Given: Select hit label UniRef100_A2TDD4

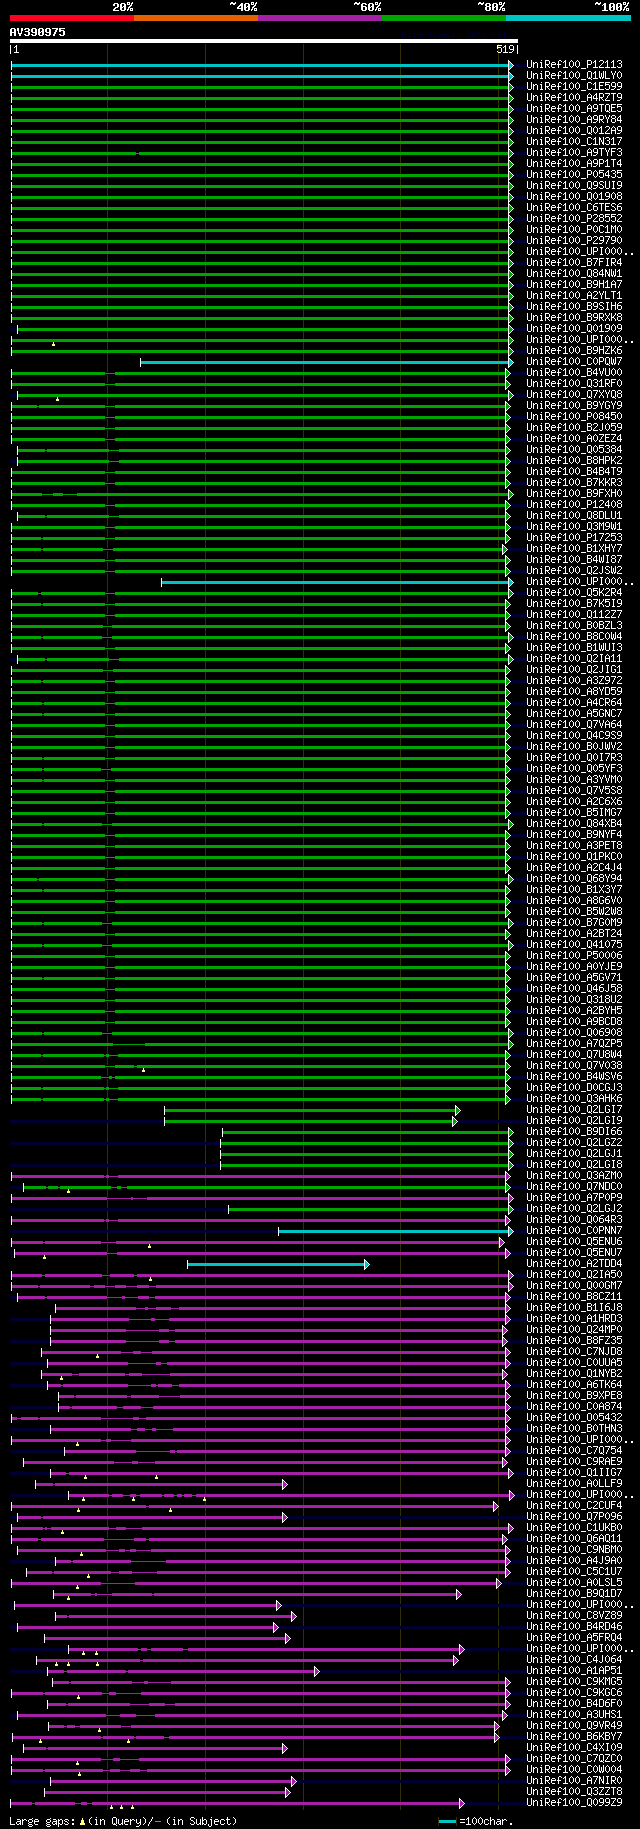Looking at the screenshot, I should pyautogui.click(x=574, y=1264).
